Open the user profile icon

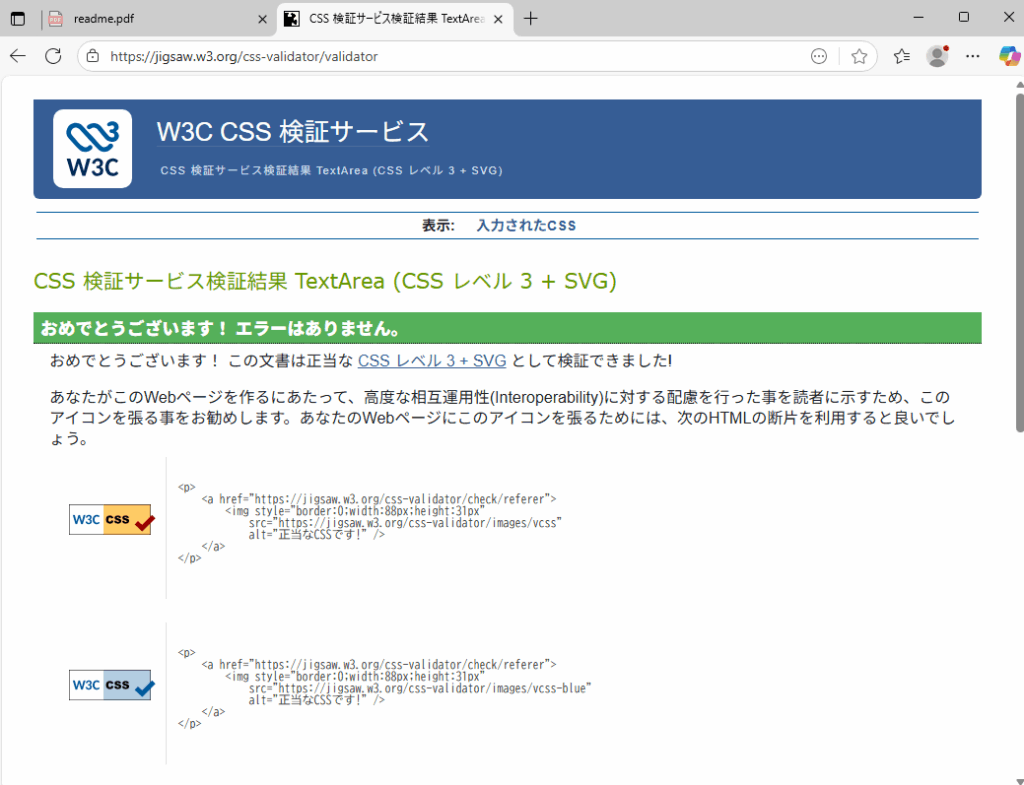[x=937, y=57]
